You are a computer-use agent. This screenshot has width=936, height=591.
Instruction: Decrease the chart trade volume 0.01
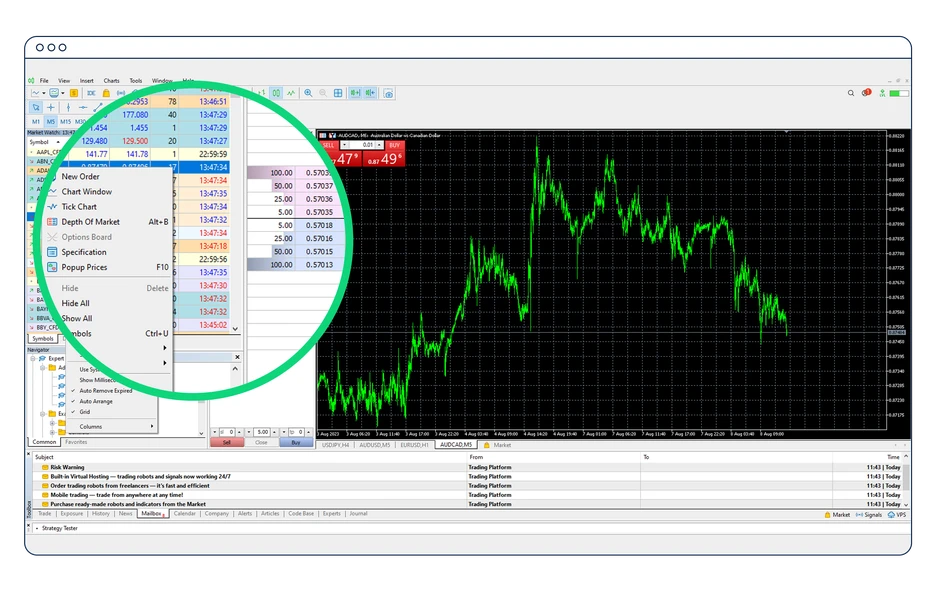point(344,145)
